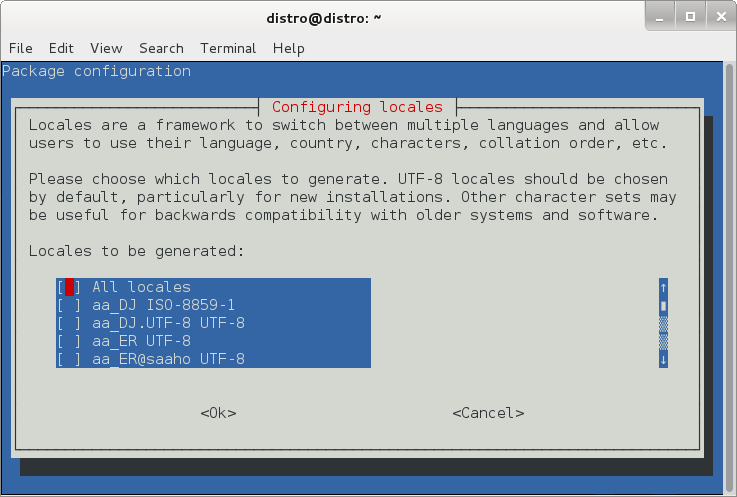Open the File menu
The height and width of the screenshot is (497, 737).
21,48
